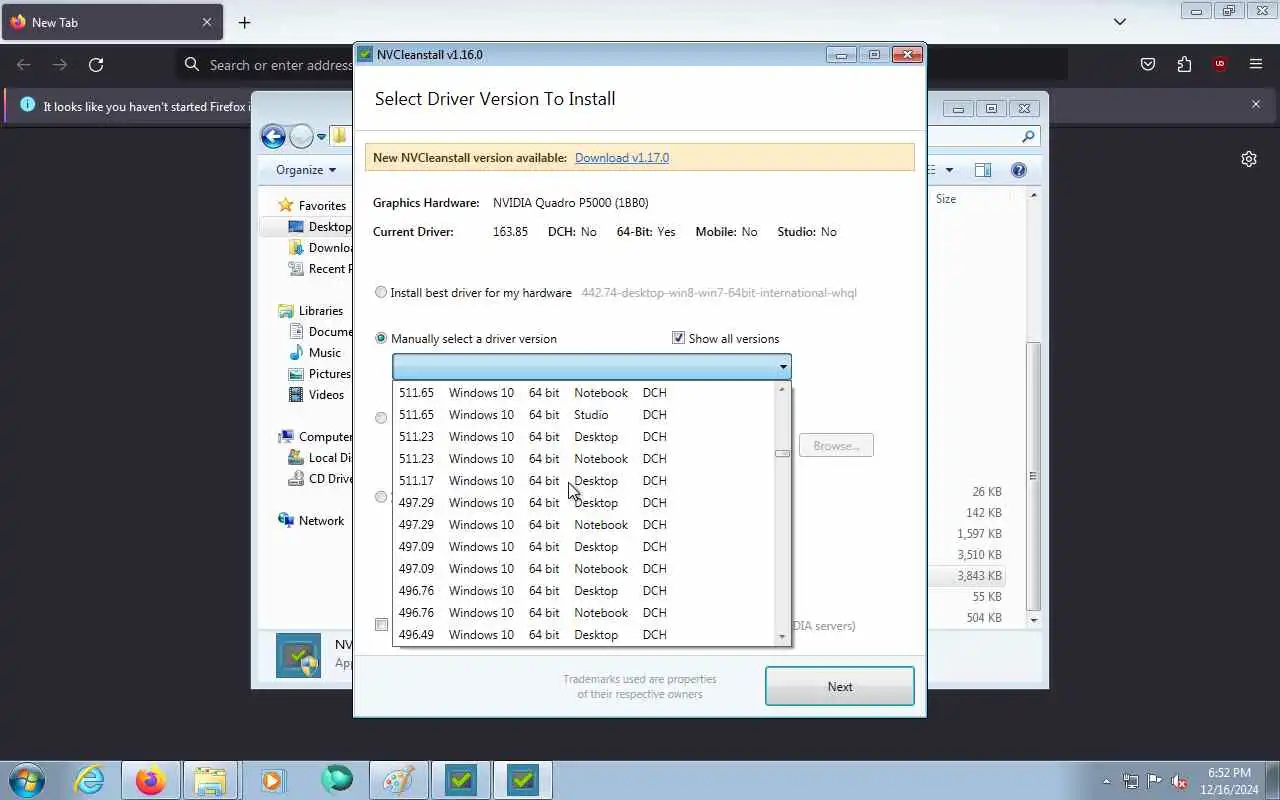Click Explorer back navigation arrow
Screen dimensions: 1280x800
click(273, 137)
